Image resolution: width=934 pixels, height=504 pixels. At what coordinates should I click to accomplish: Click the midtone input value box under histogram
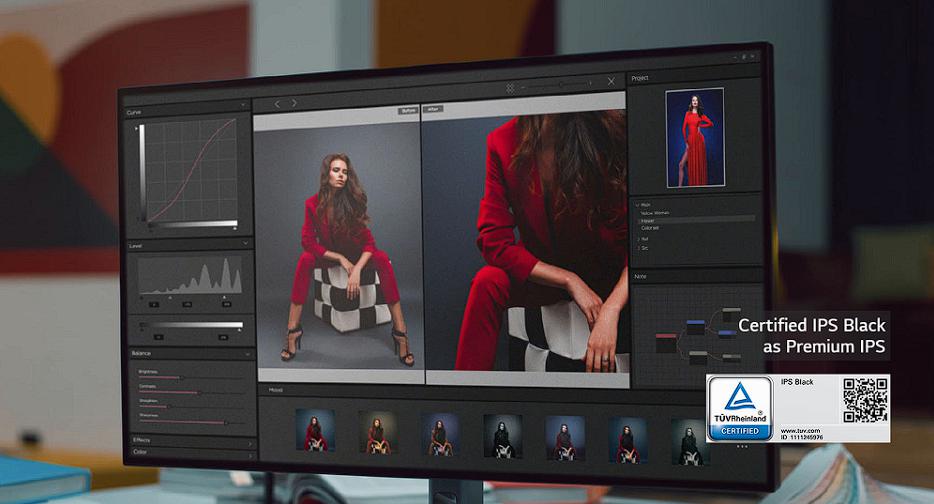(187, 304)
